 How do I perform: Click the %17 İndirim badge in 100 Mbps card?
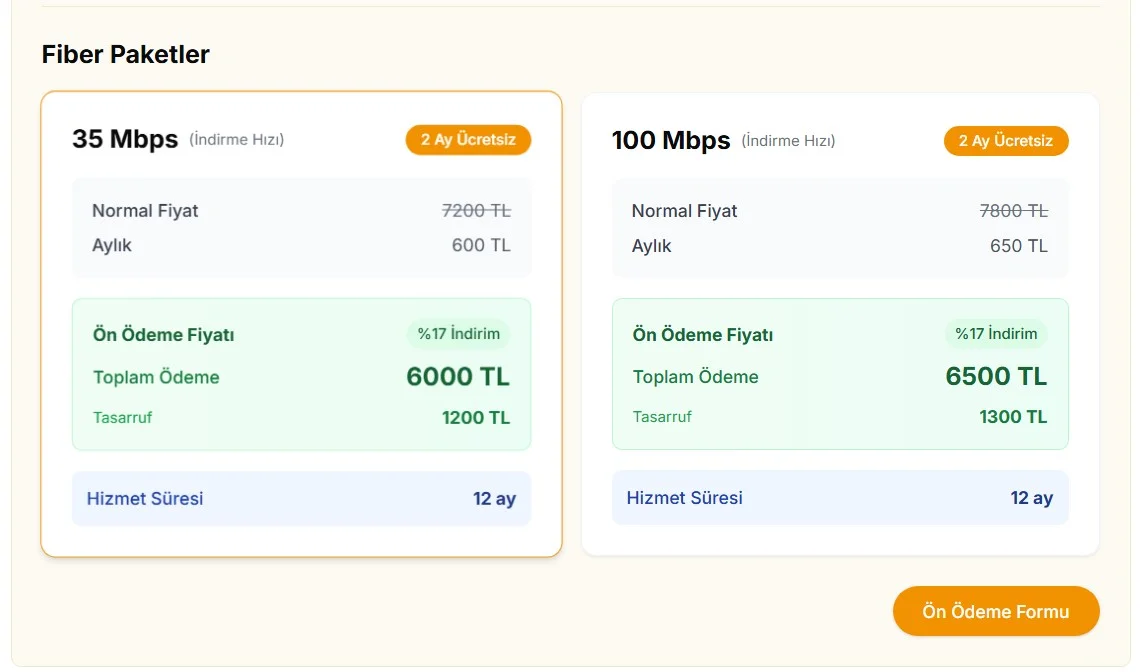(996, 334)
